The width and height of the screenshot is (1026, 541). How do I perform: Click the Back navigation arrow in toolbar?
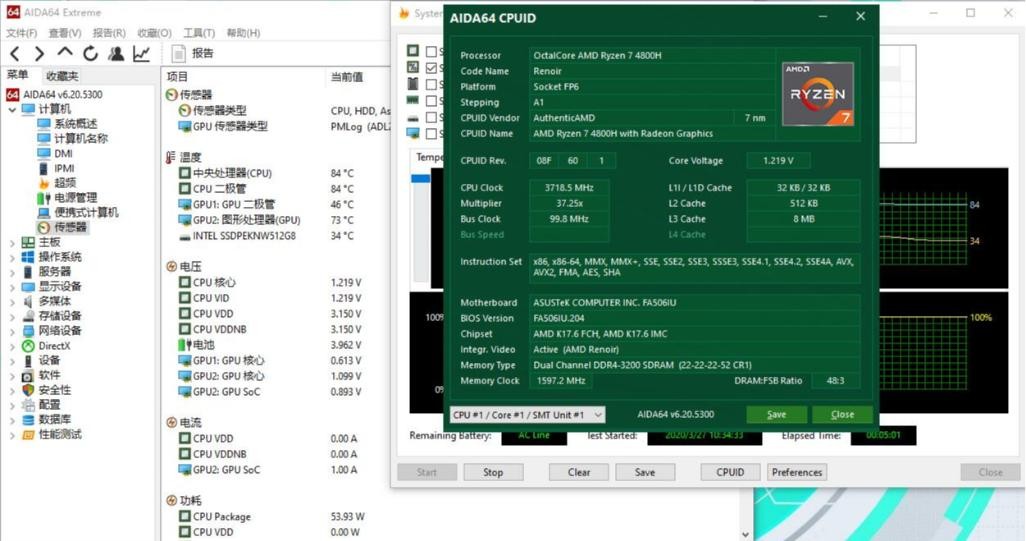click(15, 54)
